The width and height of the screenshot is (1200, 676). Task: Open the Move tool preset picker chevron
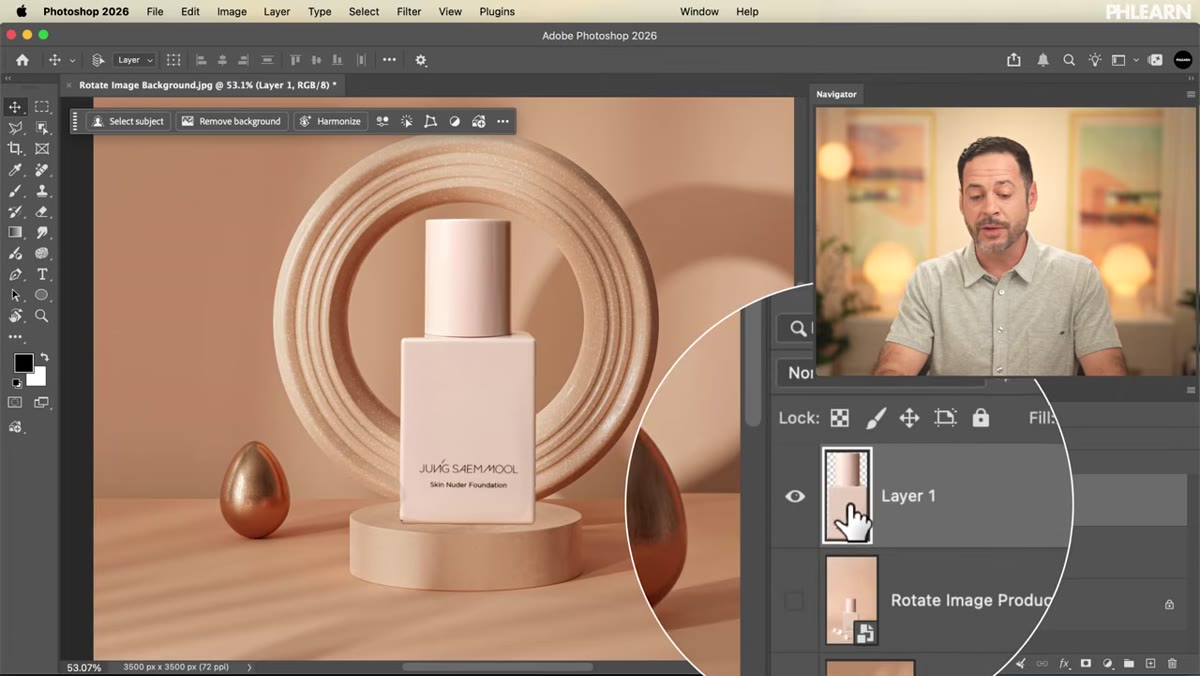point(72,61)
